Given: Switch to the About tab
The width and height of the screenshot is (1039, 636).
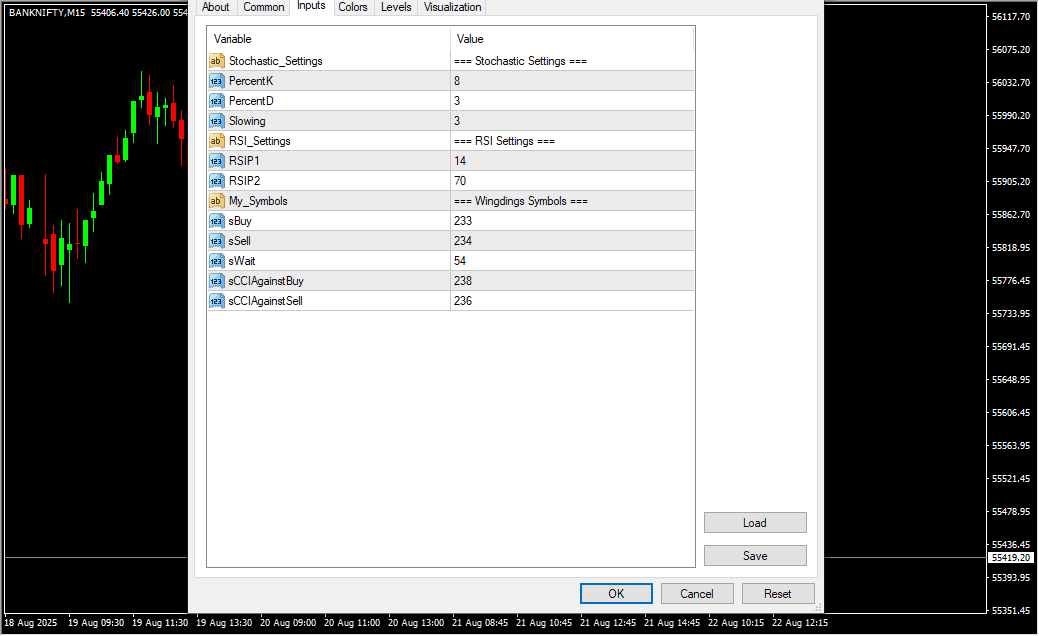Looking at the screenshot, I should (215, 7).
